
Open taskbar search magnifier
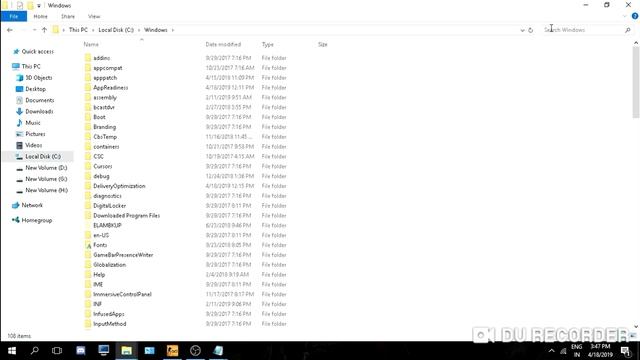(x=35, y=351)
